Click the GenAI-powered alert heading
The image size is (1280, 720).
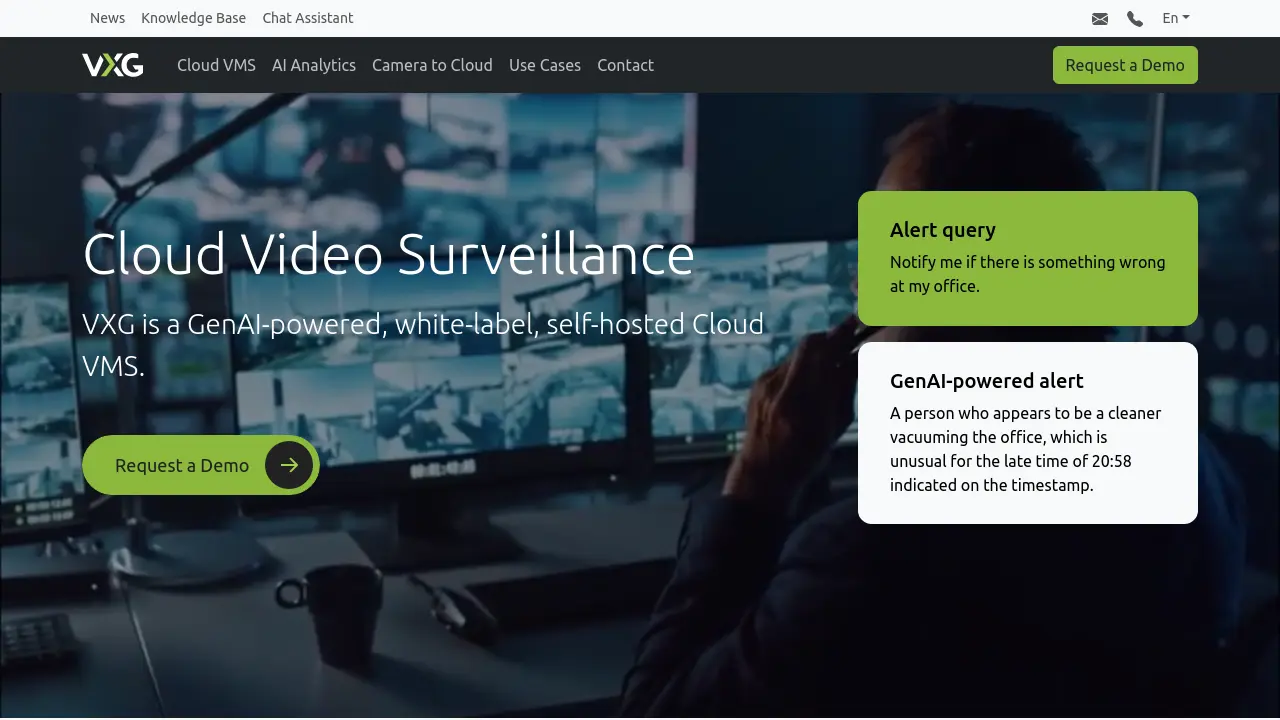pos(987,381)
